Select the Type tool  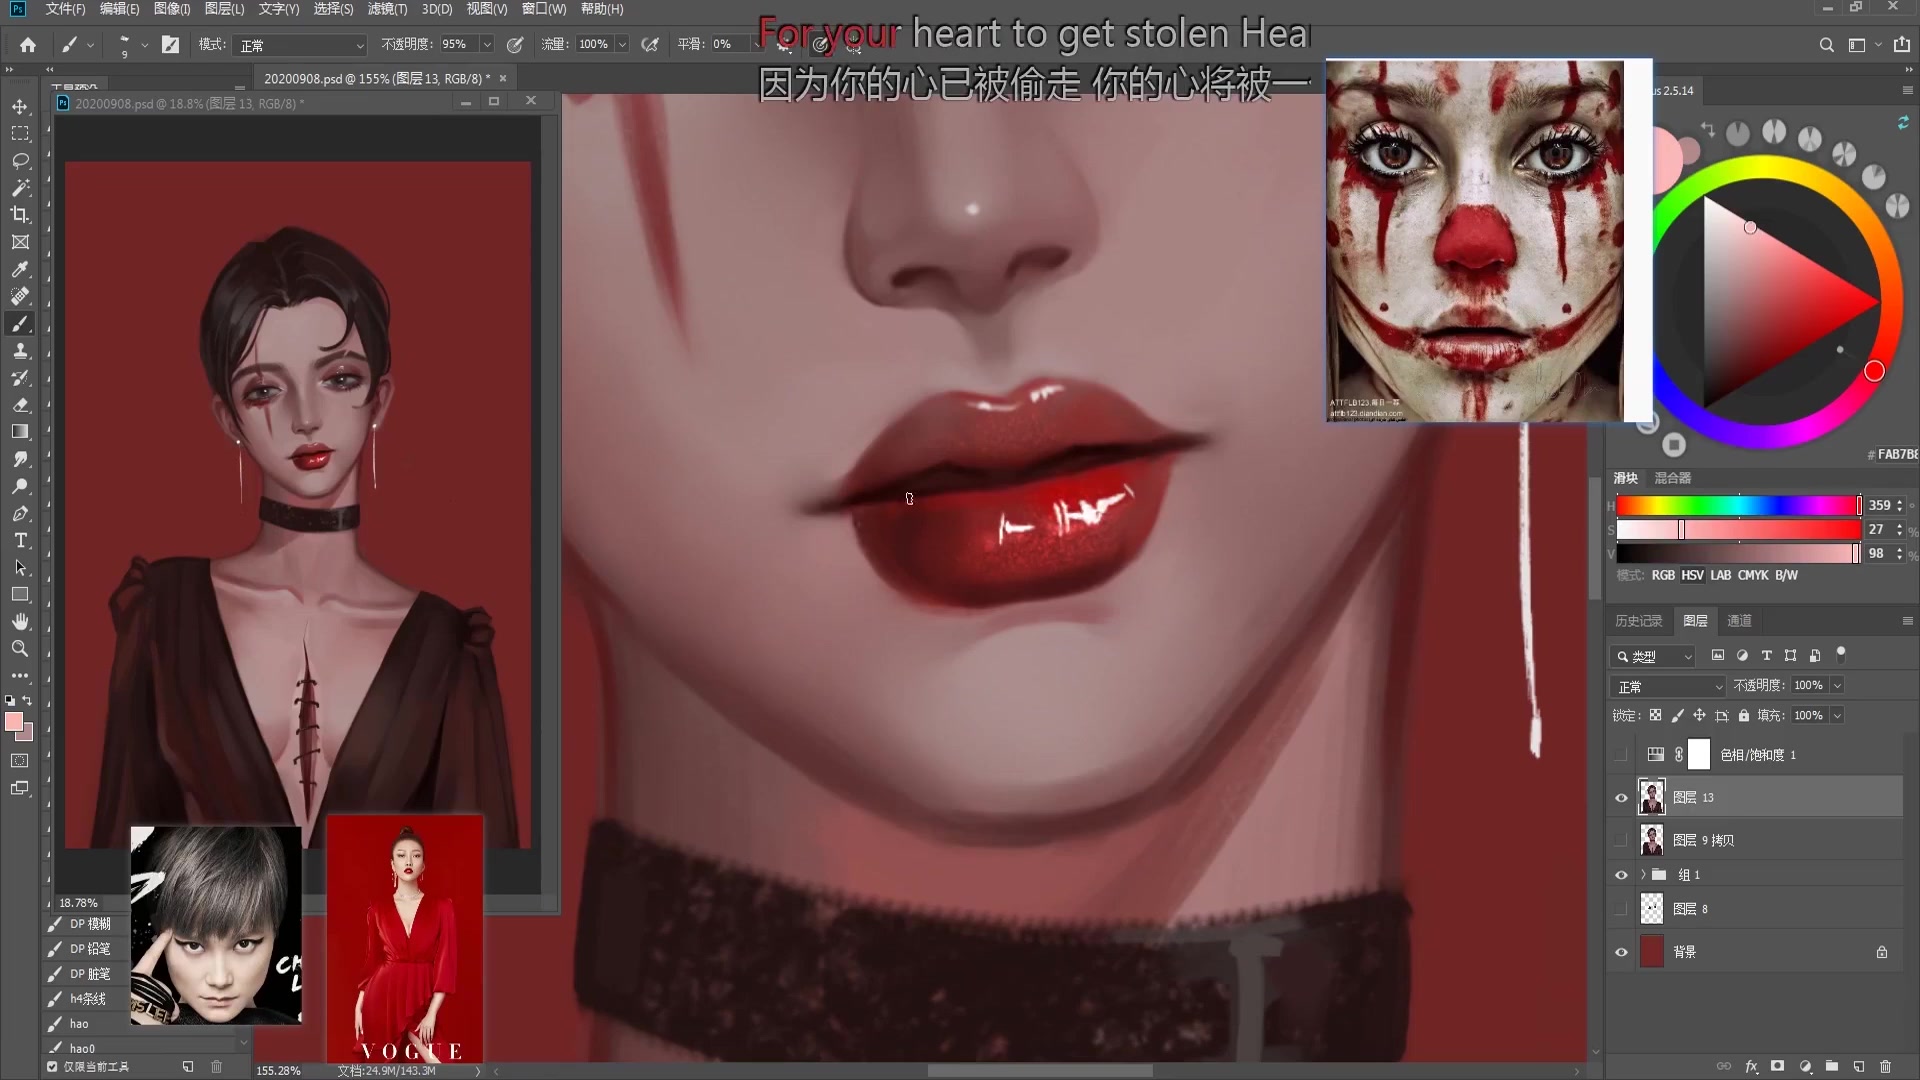pyautogui.click(x=20, y=540)
